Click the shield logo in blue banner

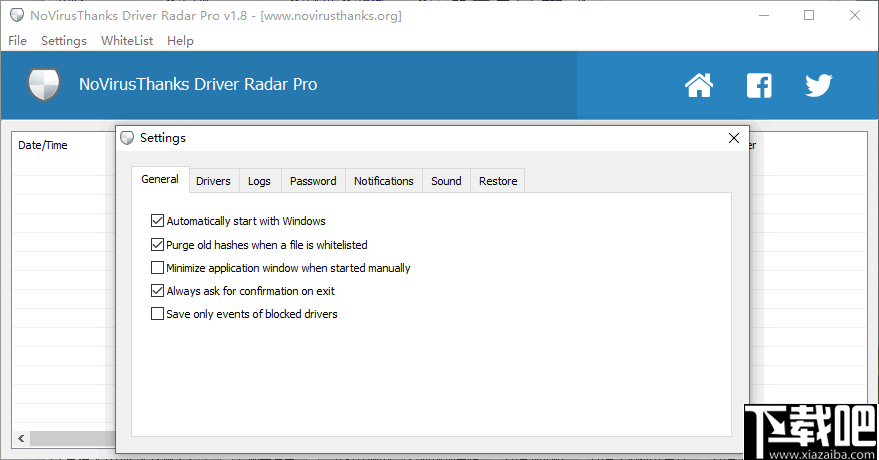[x=44, y=85]
